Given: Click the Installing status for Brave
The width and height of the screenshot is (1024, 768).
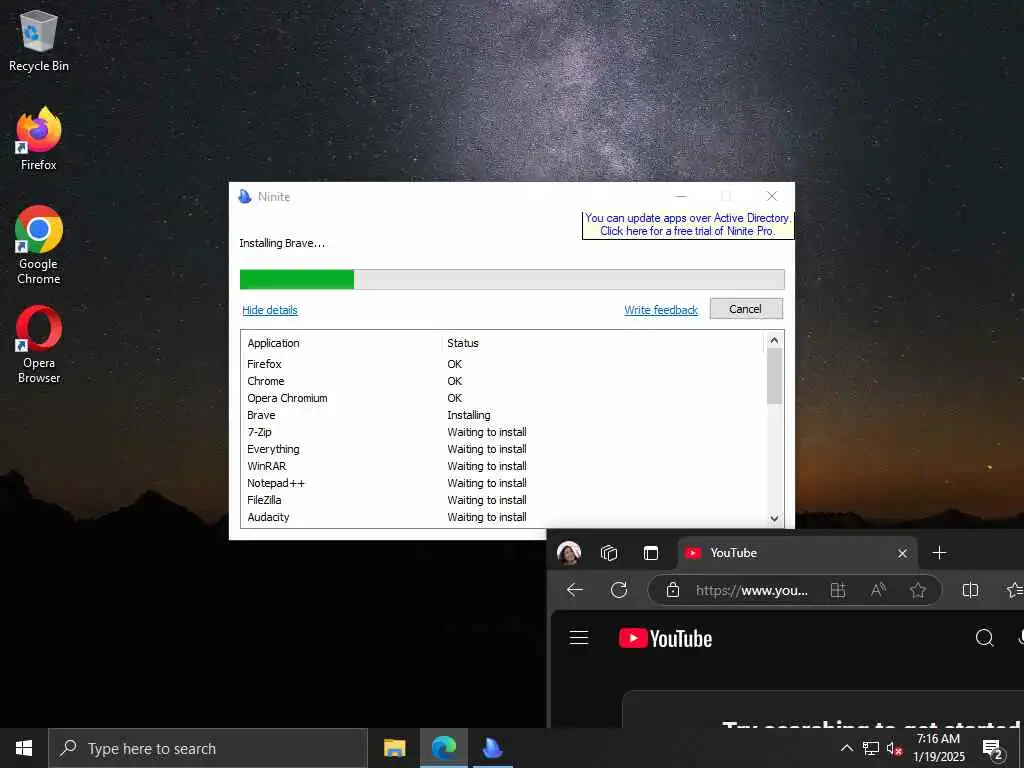Looking at the screenshot, I should click(468, 415).
